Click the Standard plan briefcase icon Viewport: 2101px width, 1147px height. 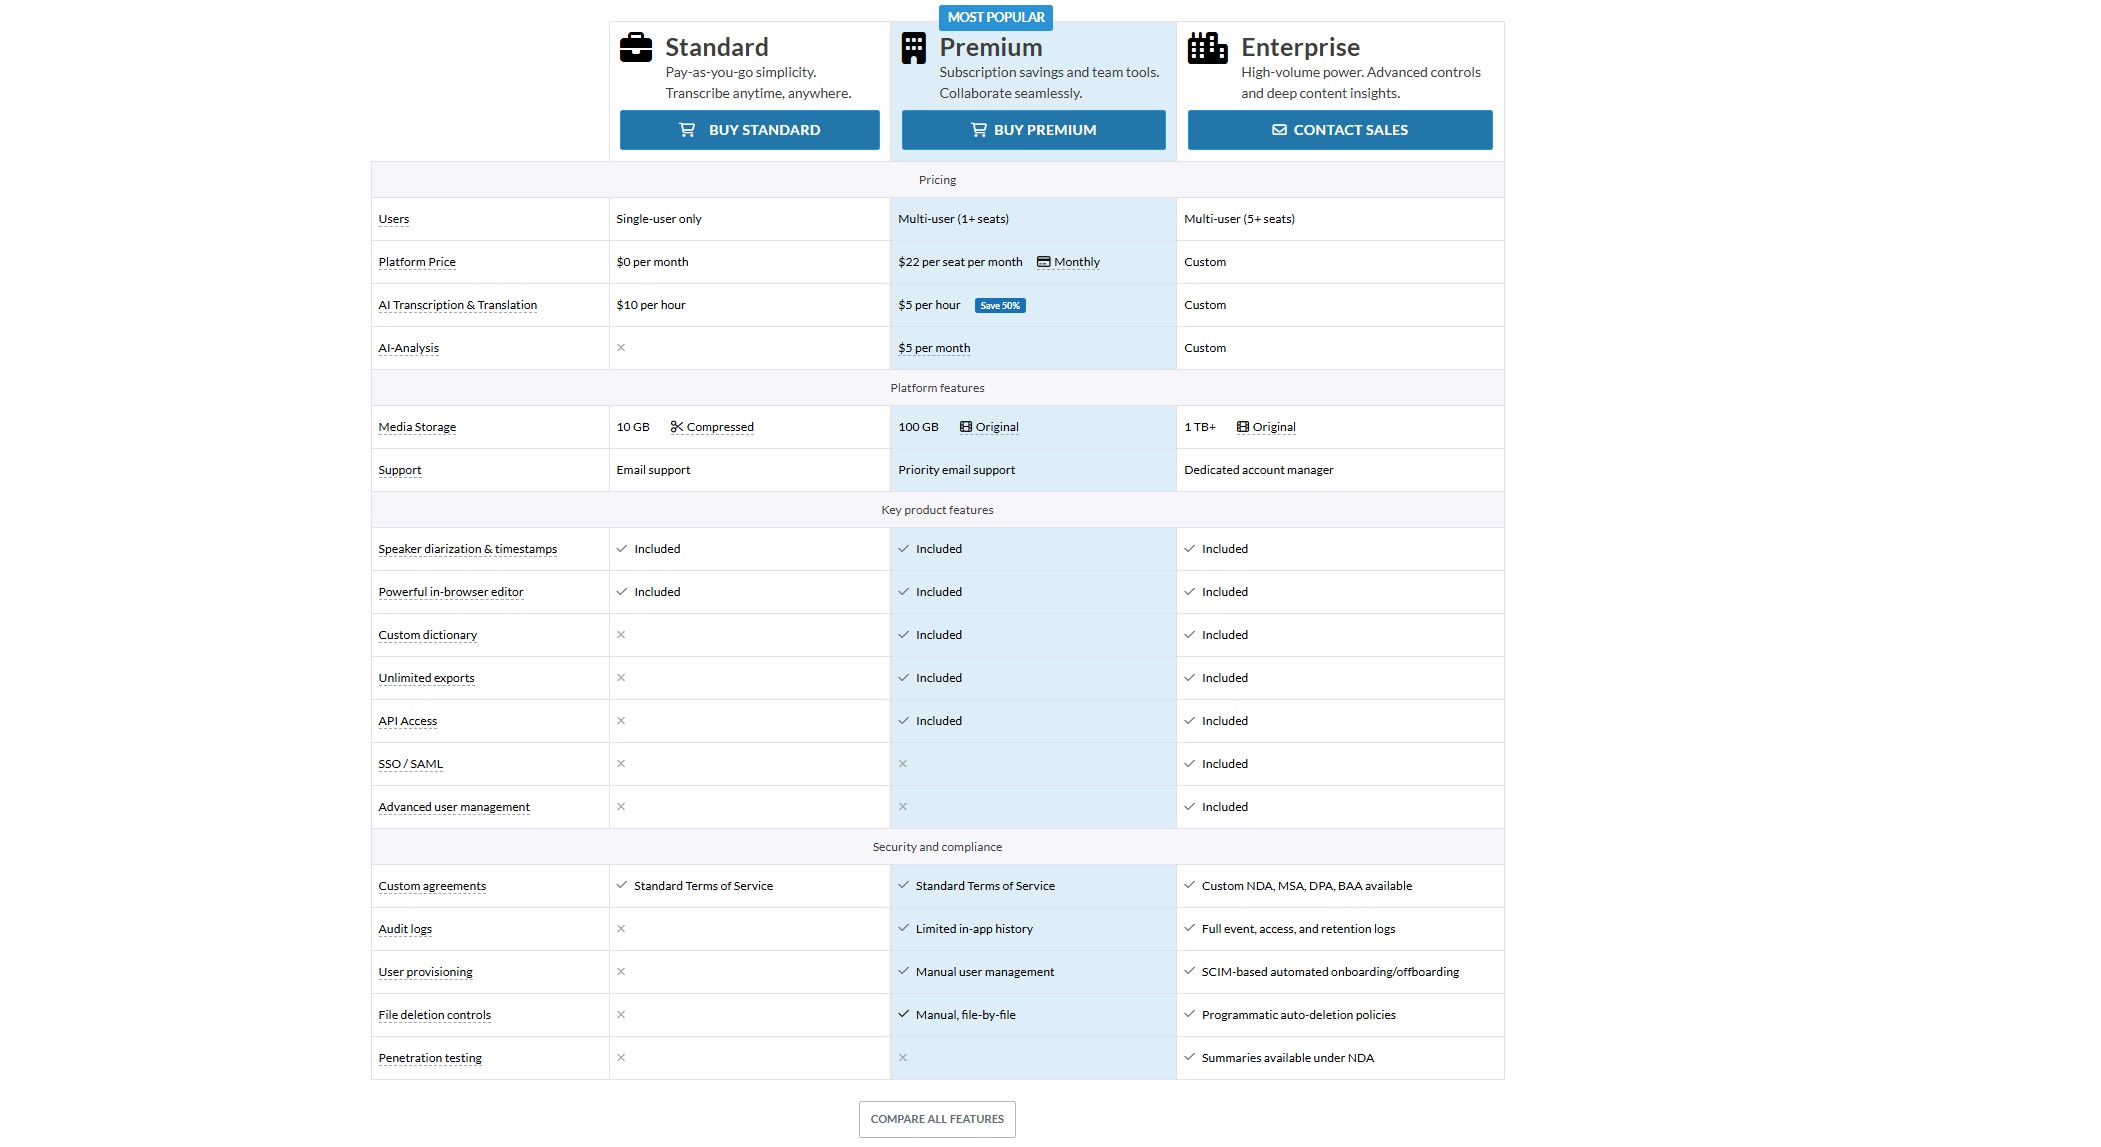click(636, 48)
